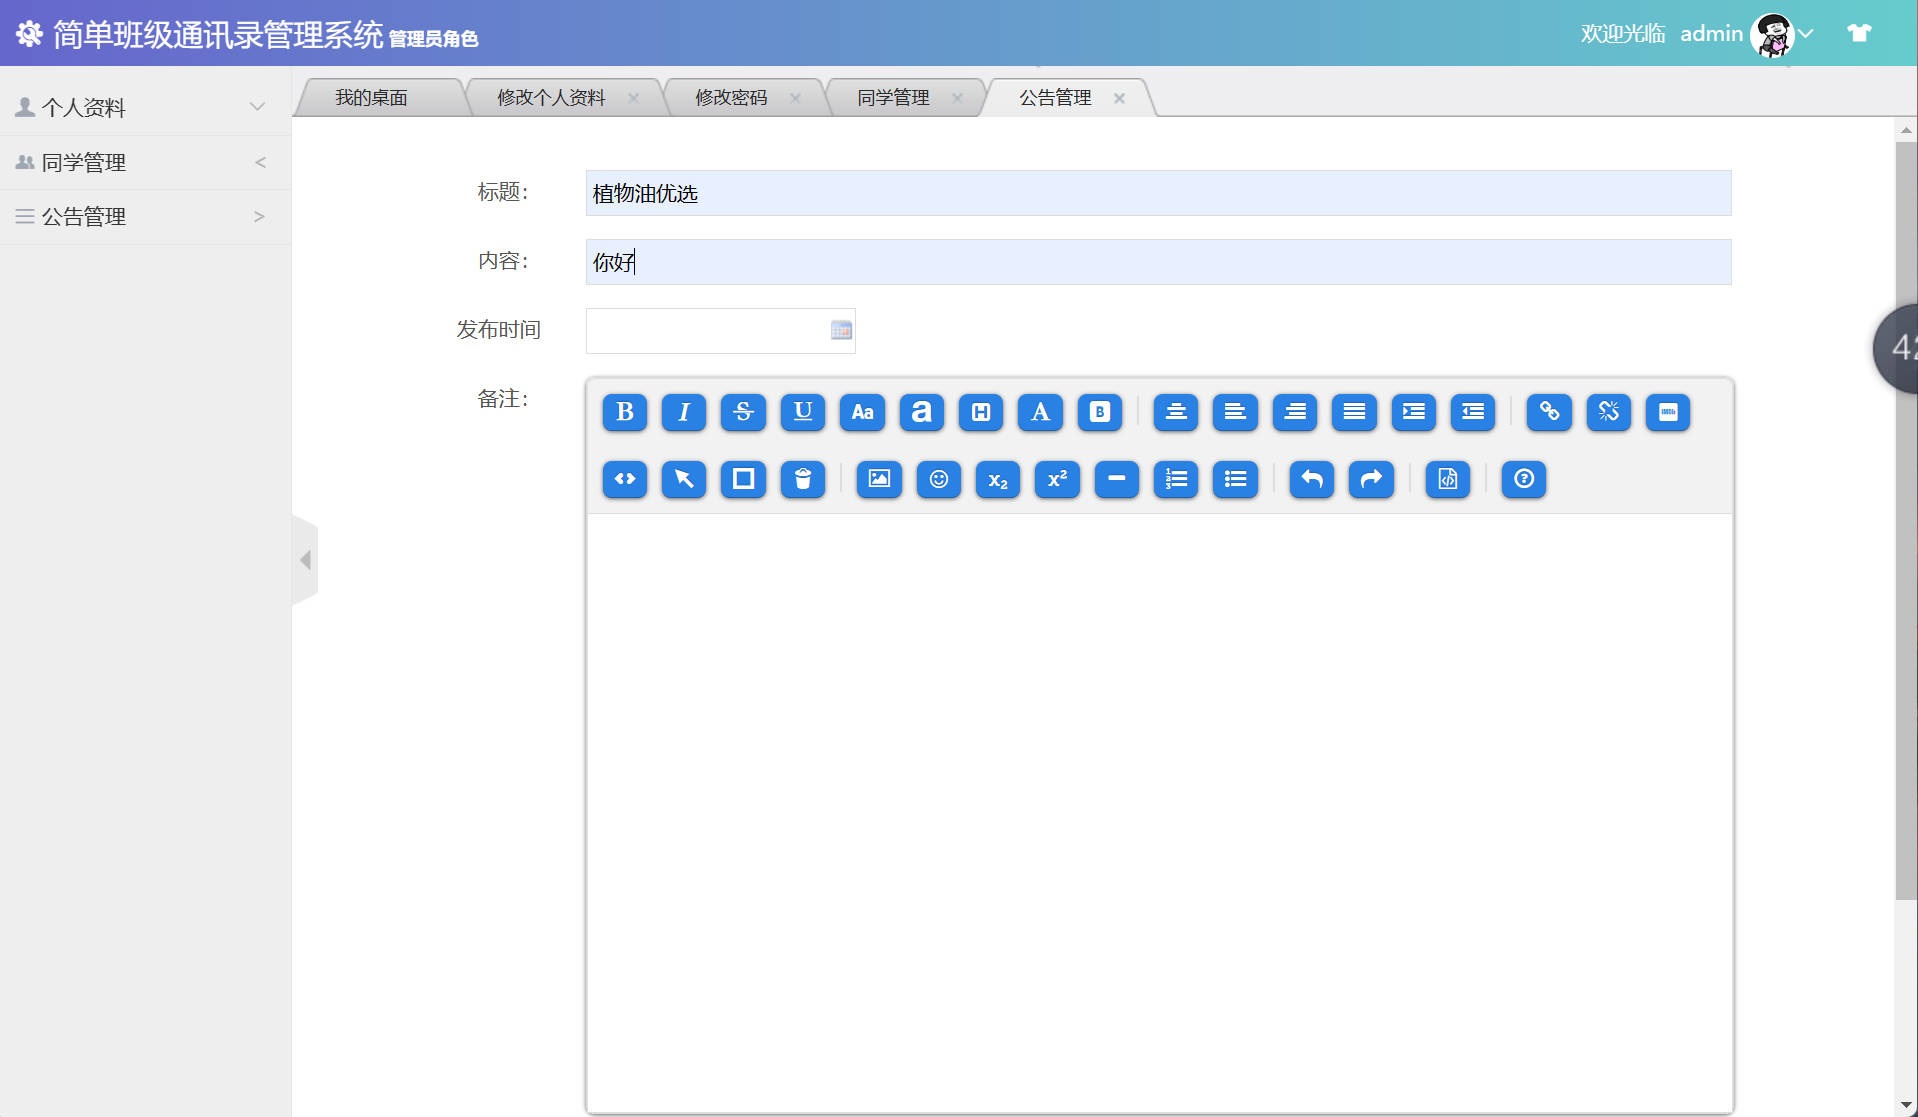The width and height of the screenshot is (1918, 1117).
Task: Open the 发布时间 calendar picker
Action: click(841, 331)
